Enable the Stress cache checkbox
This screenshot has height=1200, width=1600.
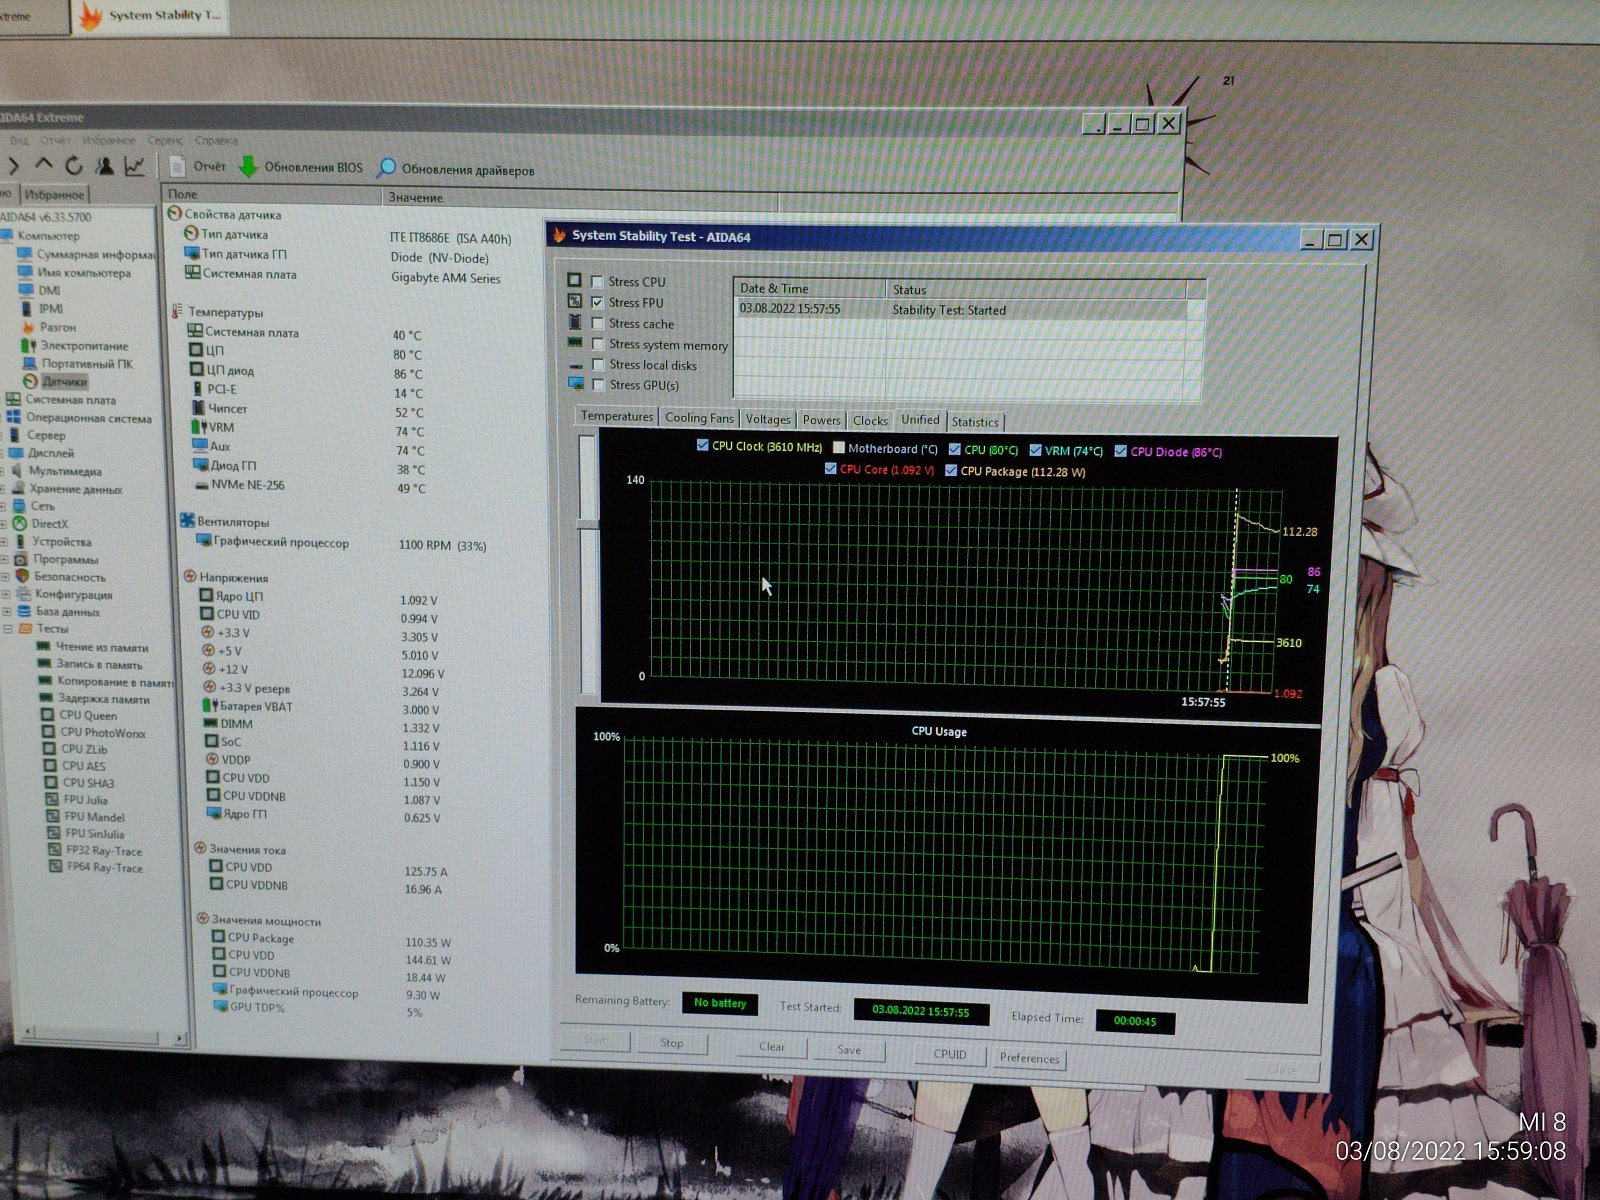pyautogui.click(x=597, y=323)
